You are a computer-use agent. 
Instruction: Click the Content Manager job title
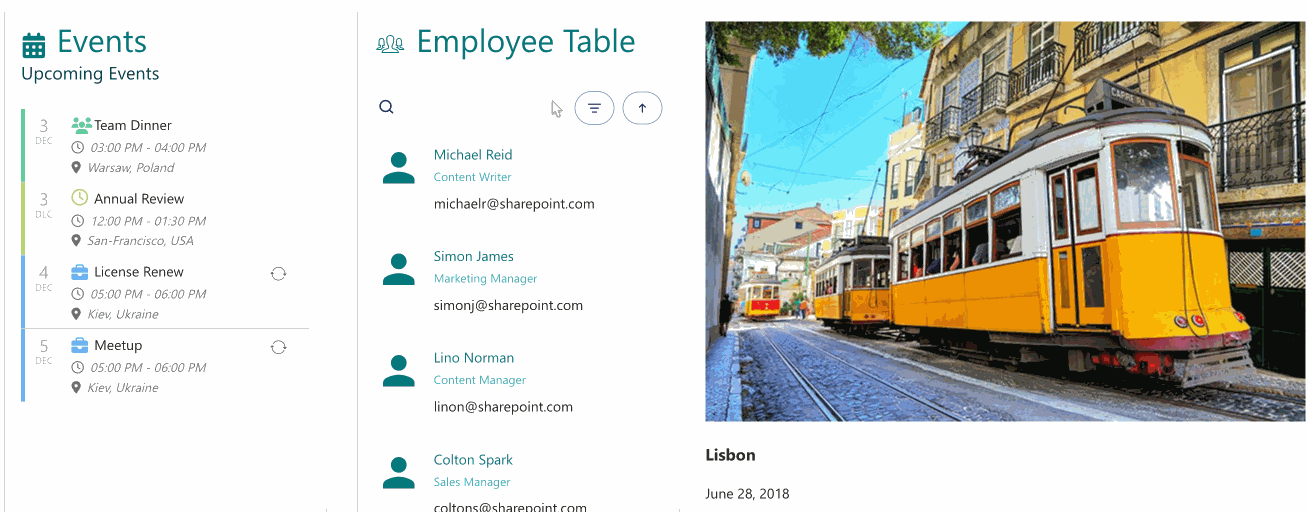[x=480, y=380]
